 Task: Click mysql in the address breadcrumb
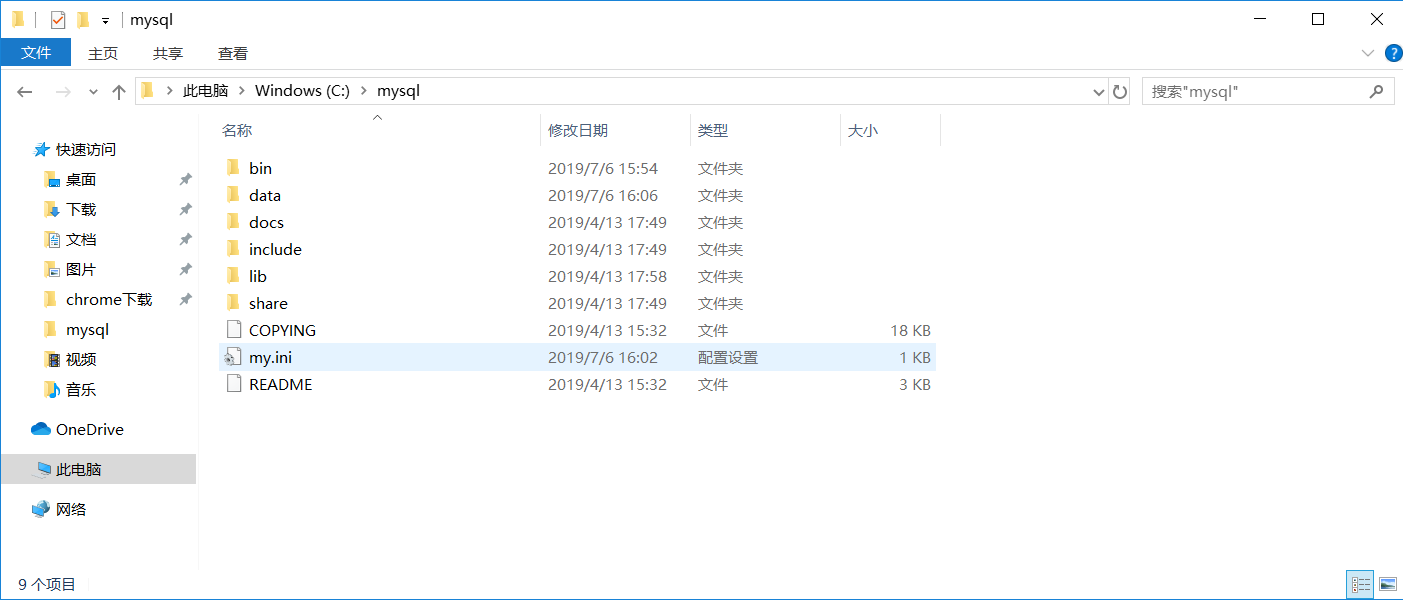(x=398, y=91)
